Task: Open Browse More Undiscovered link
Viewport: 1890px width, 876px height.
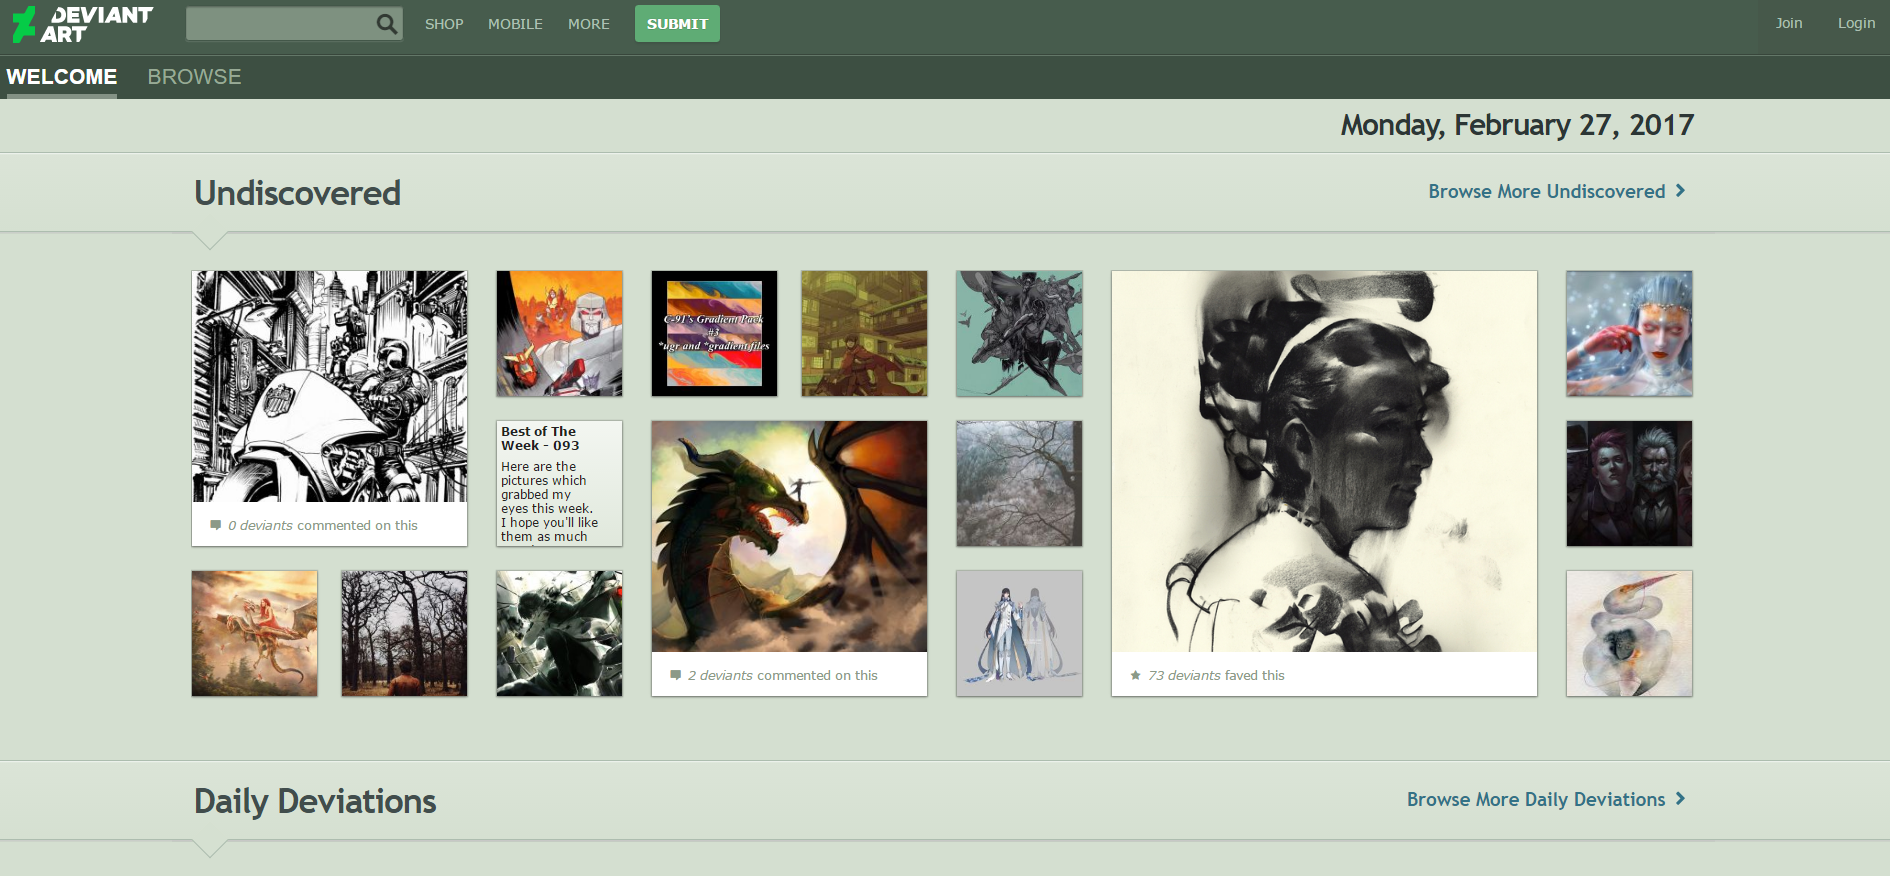Action: tap(1546, 191)
